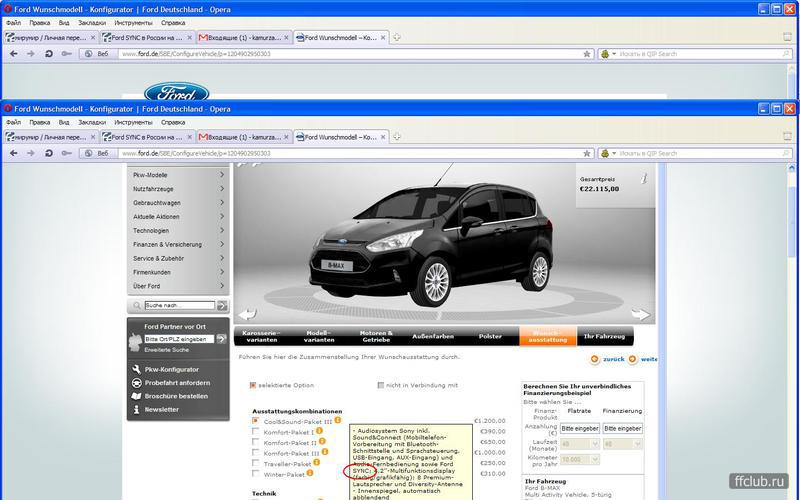Click the key (wand) icon in front toolbar
This screenshot has height=500, width=800.
coord(66,153)
